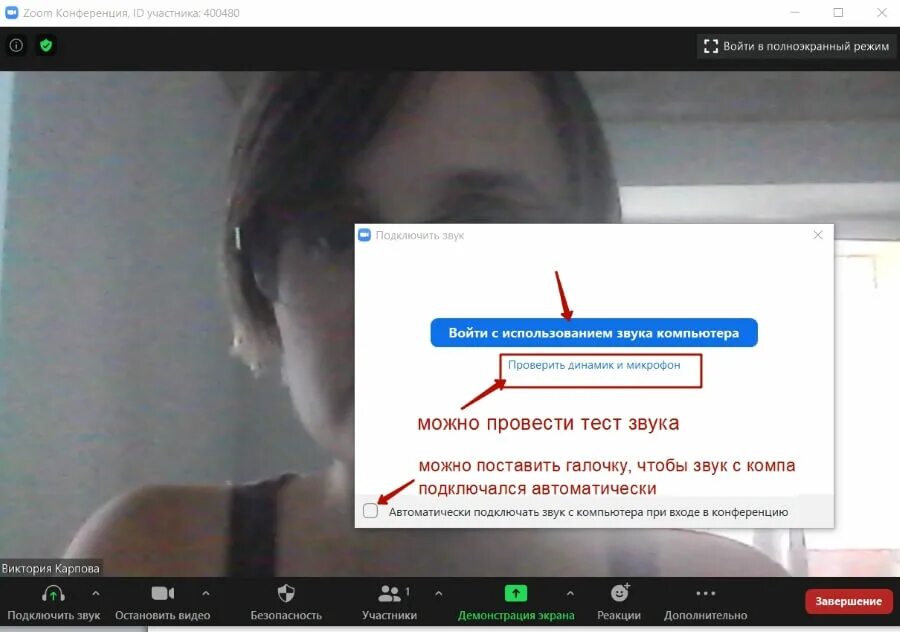Click Проверить динамик и микрофон link
The image size is (900, 632).
(594, 365)
